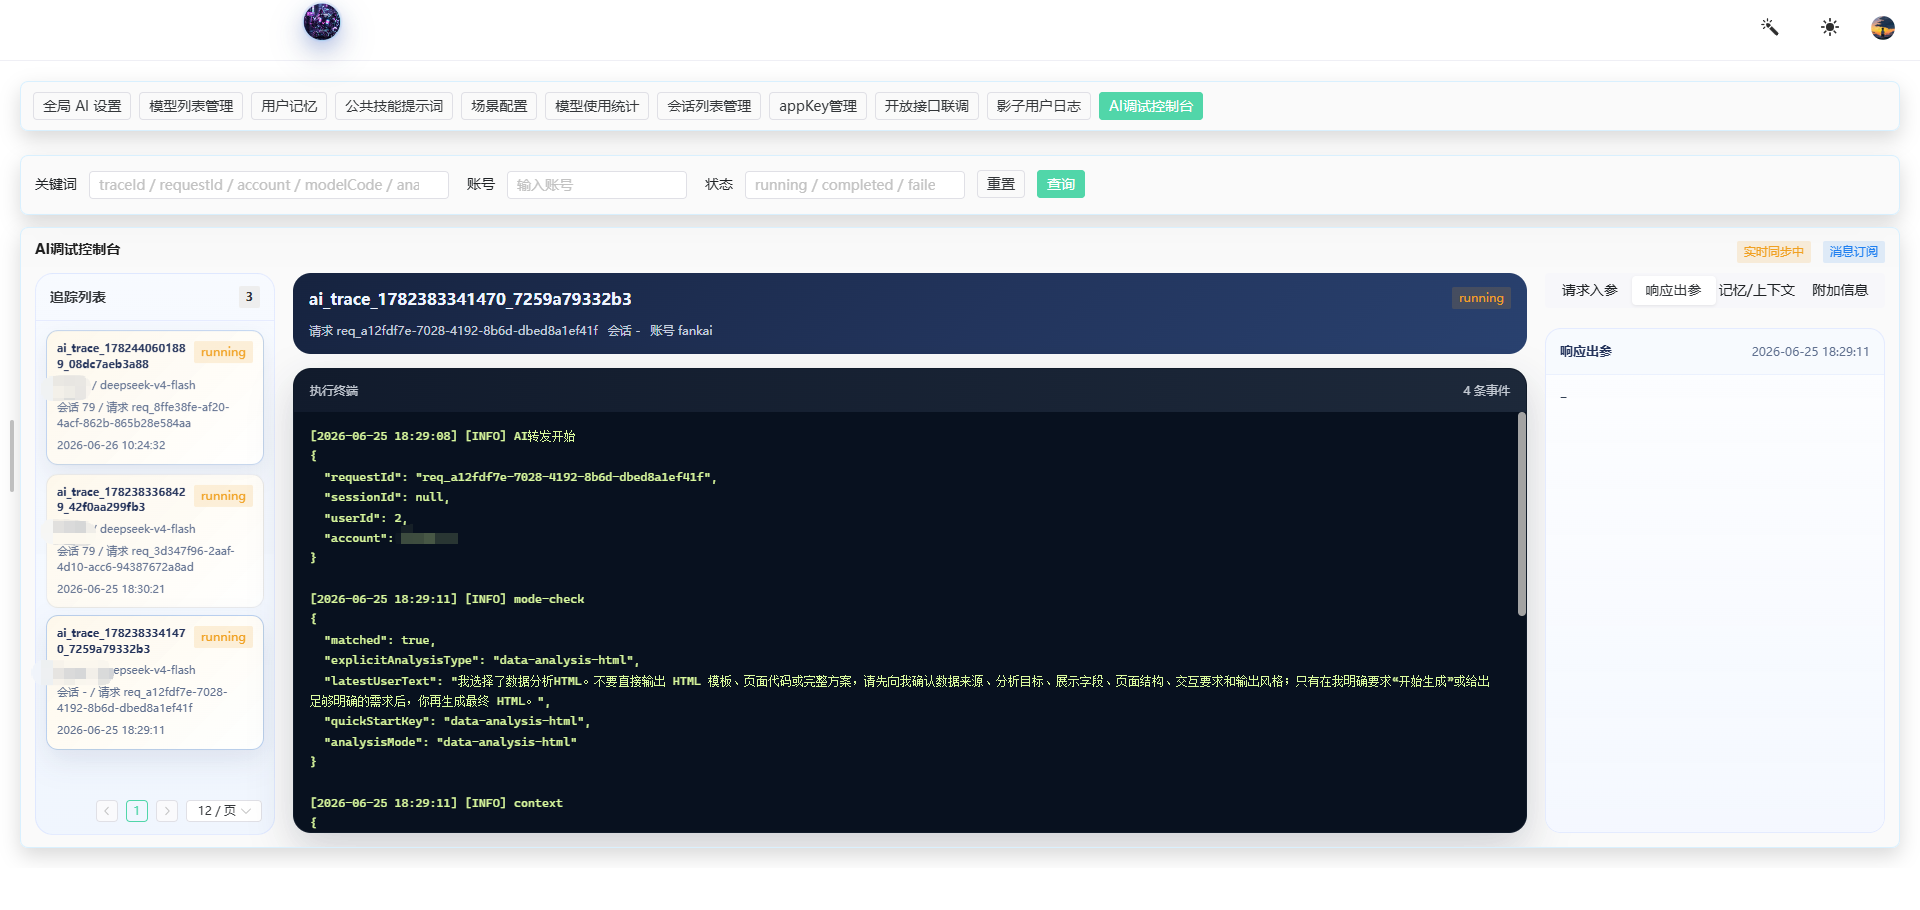
Task: Toggle 实时同步中 live sync tag
Action: point(1774,252)
